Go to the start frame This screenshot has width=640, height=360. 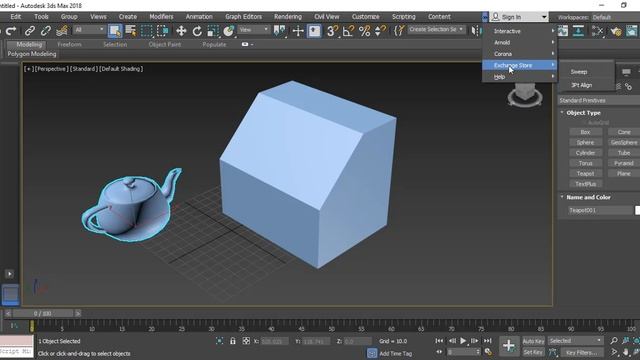click(x=439, y=340)
